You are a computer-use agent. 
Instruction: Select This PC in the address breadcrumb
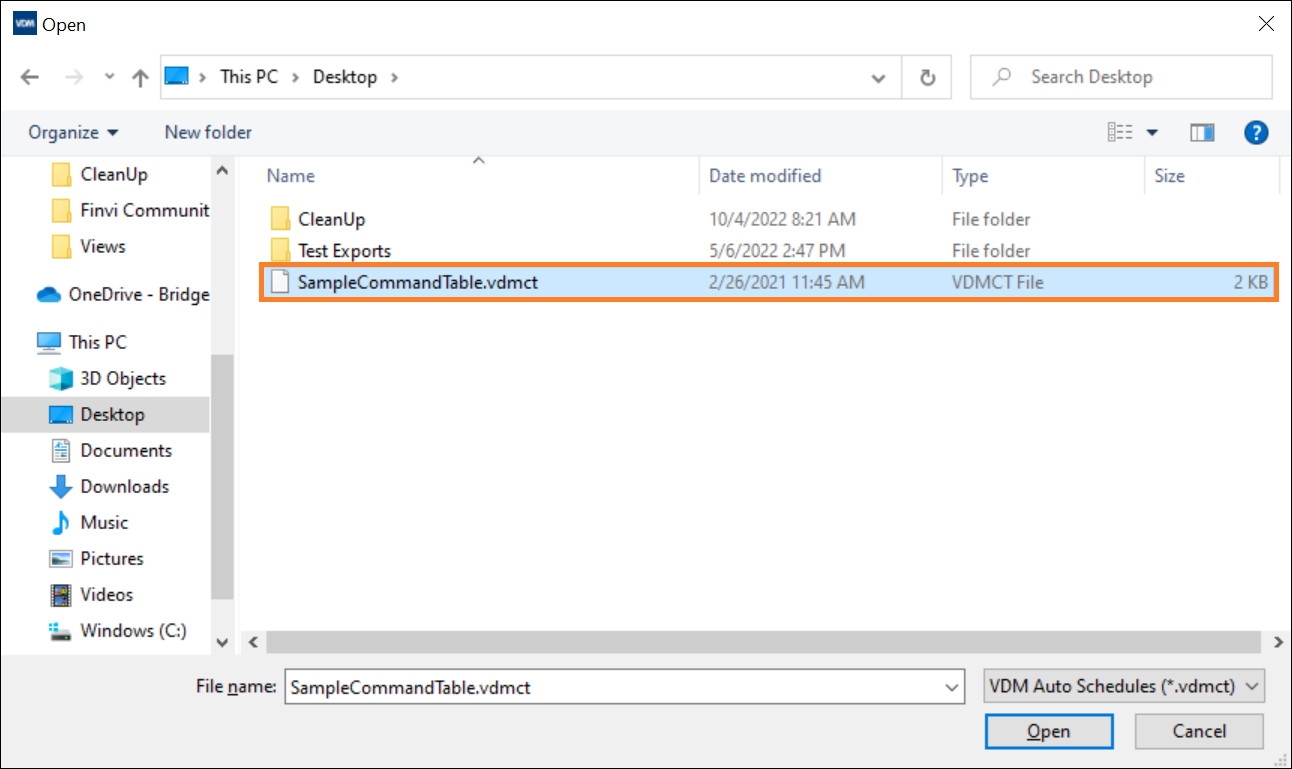click(249, 77)
